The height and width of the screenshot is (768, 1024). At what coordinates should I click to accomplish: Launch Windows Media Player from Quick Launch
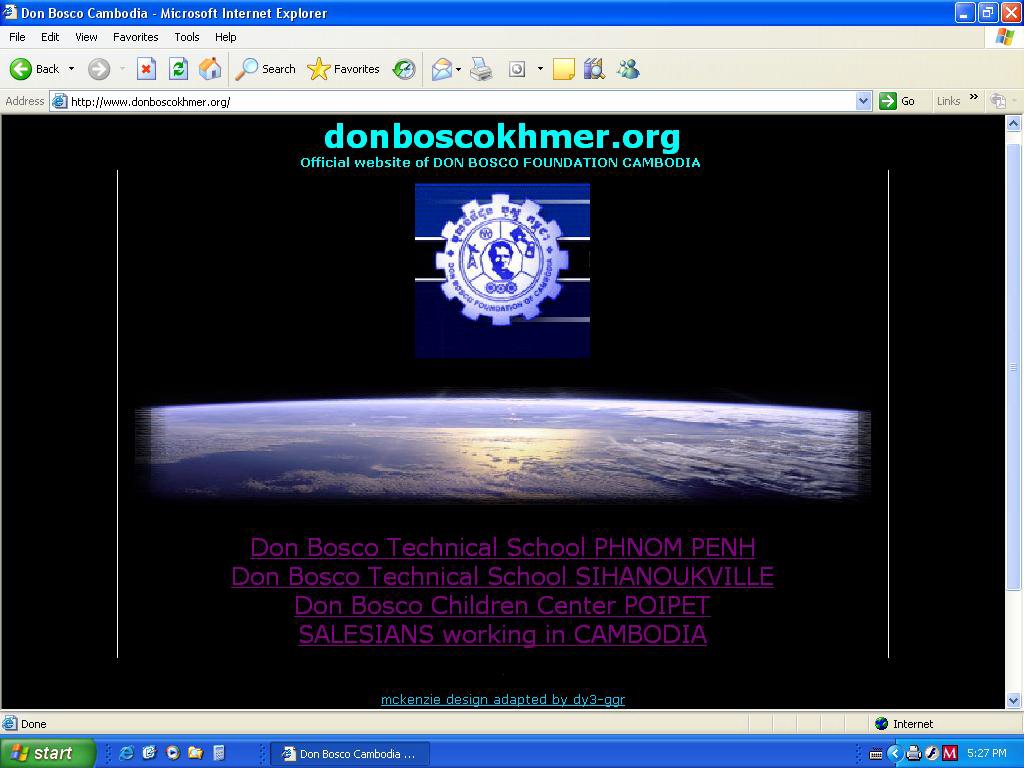(173, 753)
